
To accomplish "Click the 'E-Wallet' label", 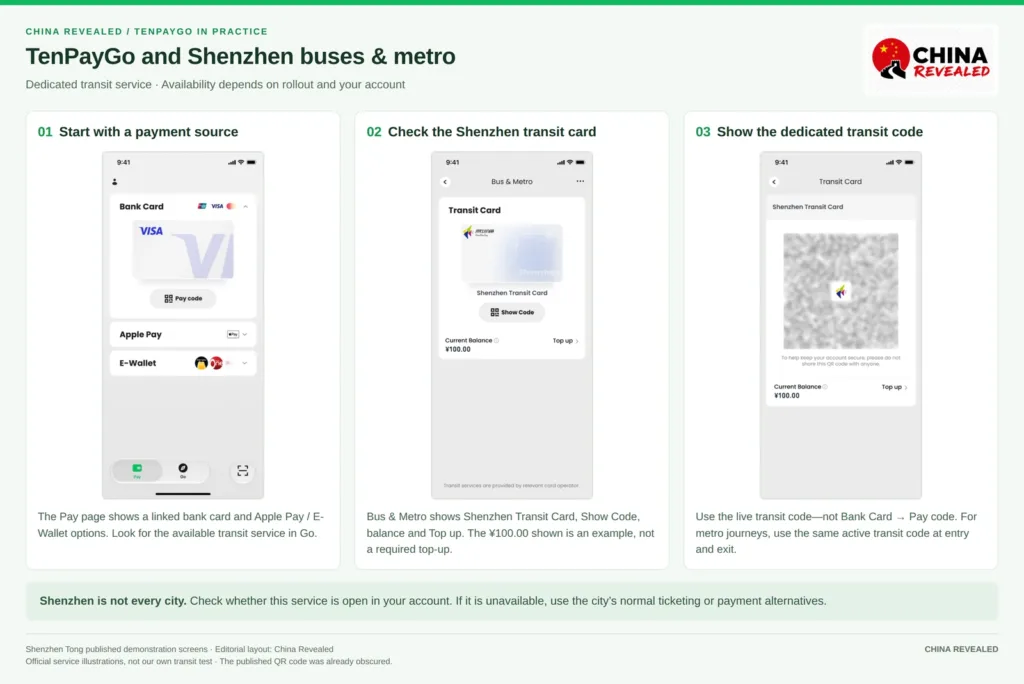I will [x=138, y=363].
